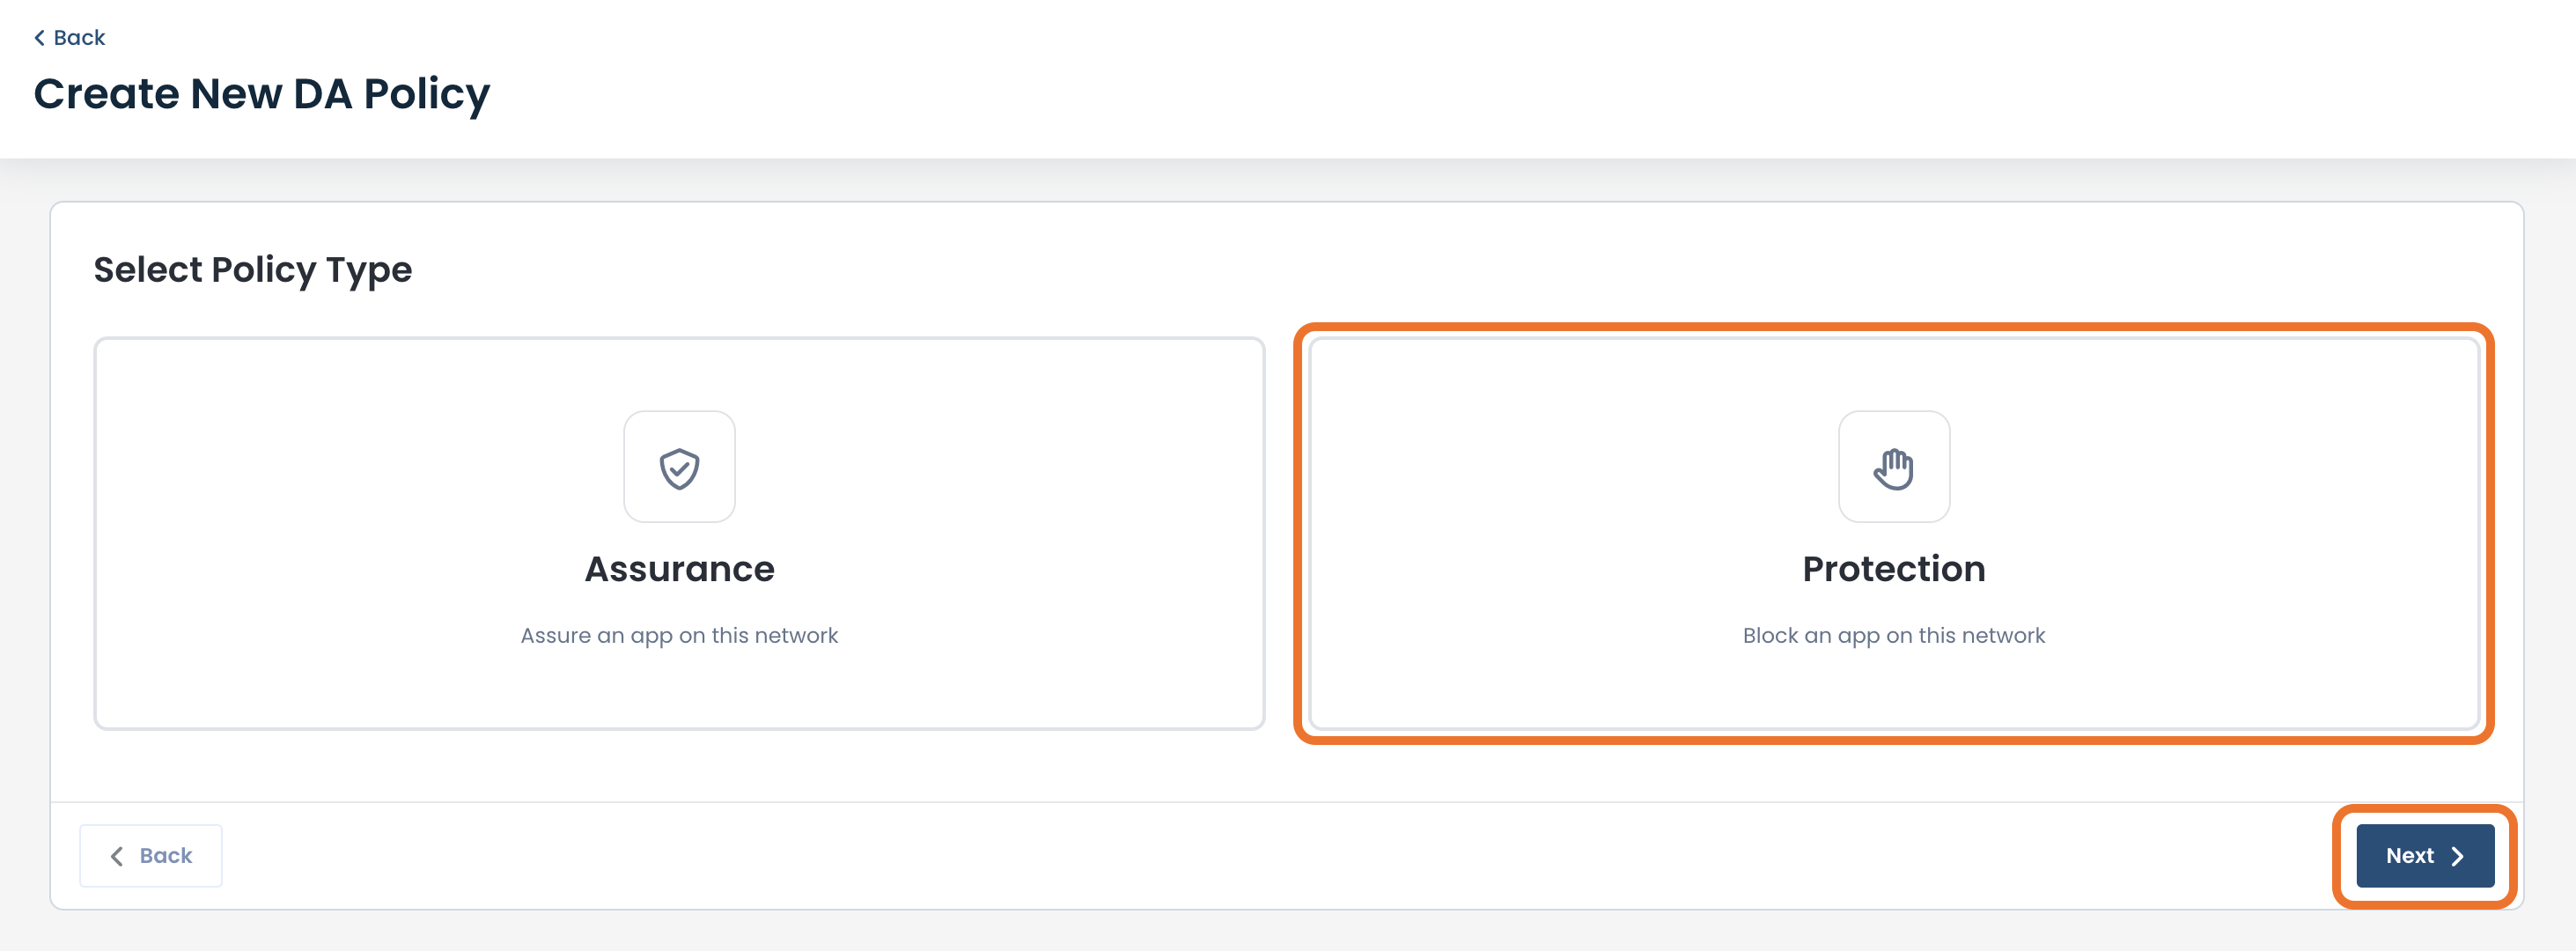Select the Assurance policy type card
Image resolution: width=2576 pixels, height=951 pixels.
(x=679, y=533)
